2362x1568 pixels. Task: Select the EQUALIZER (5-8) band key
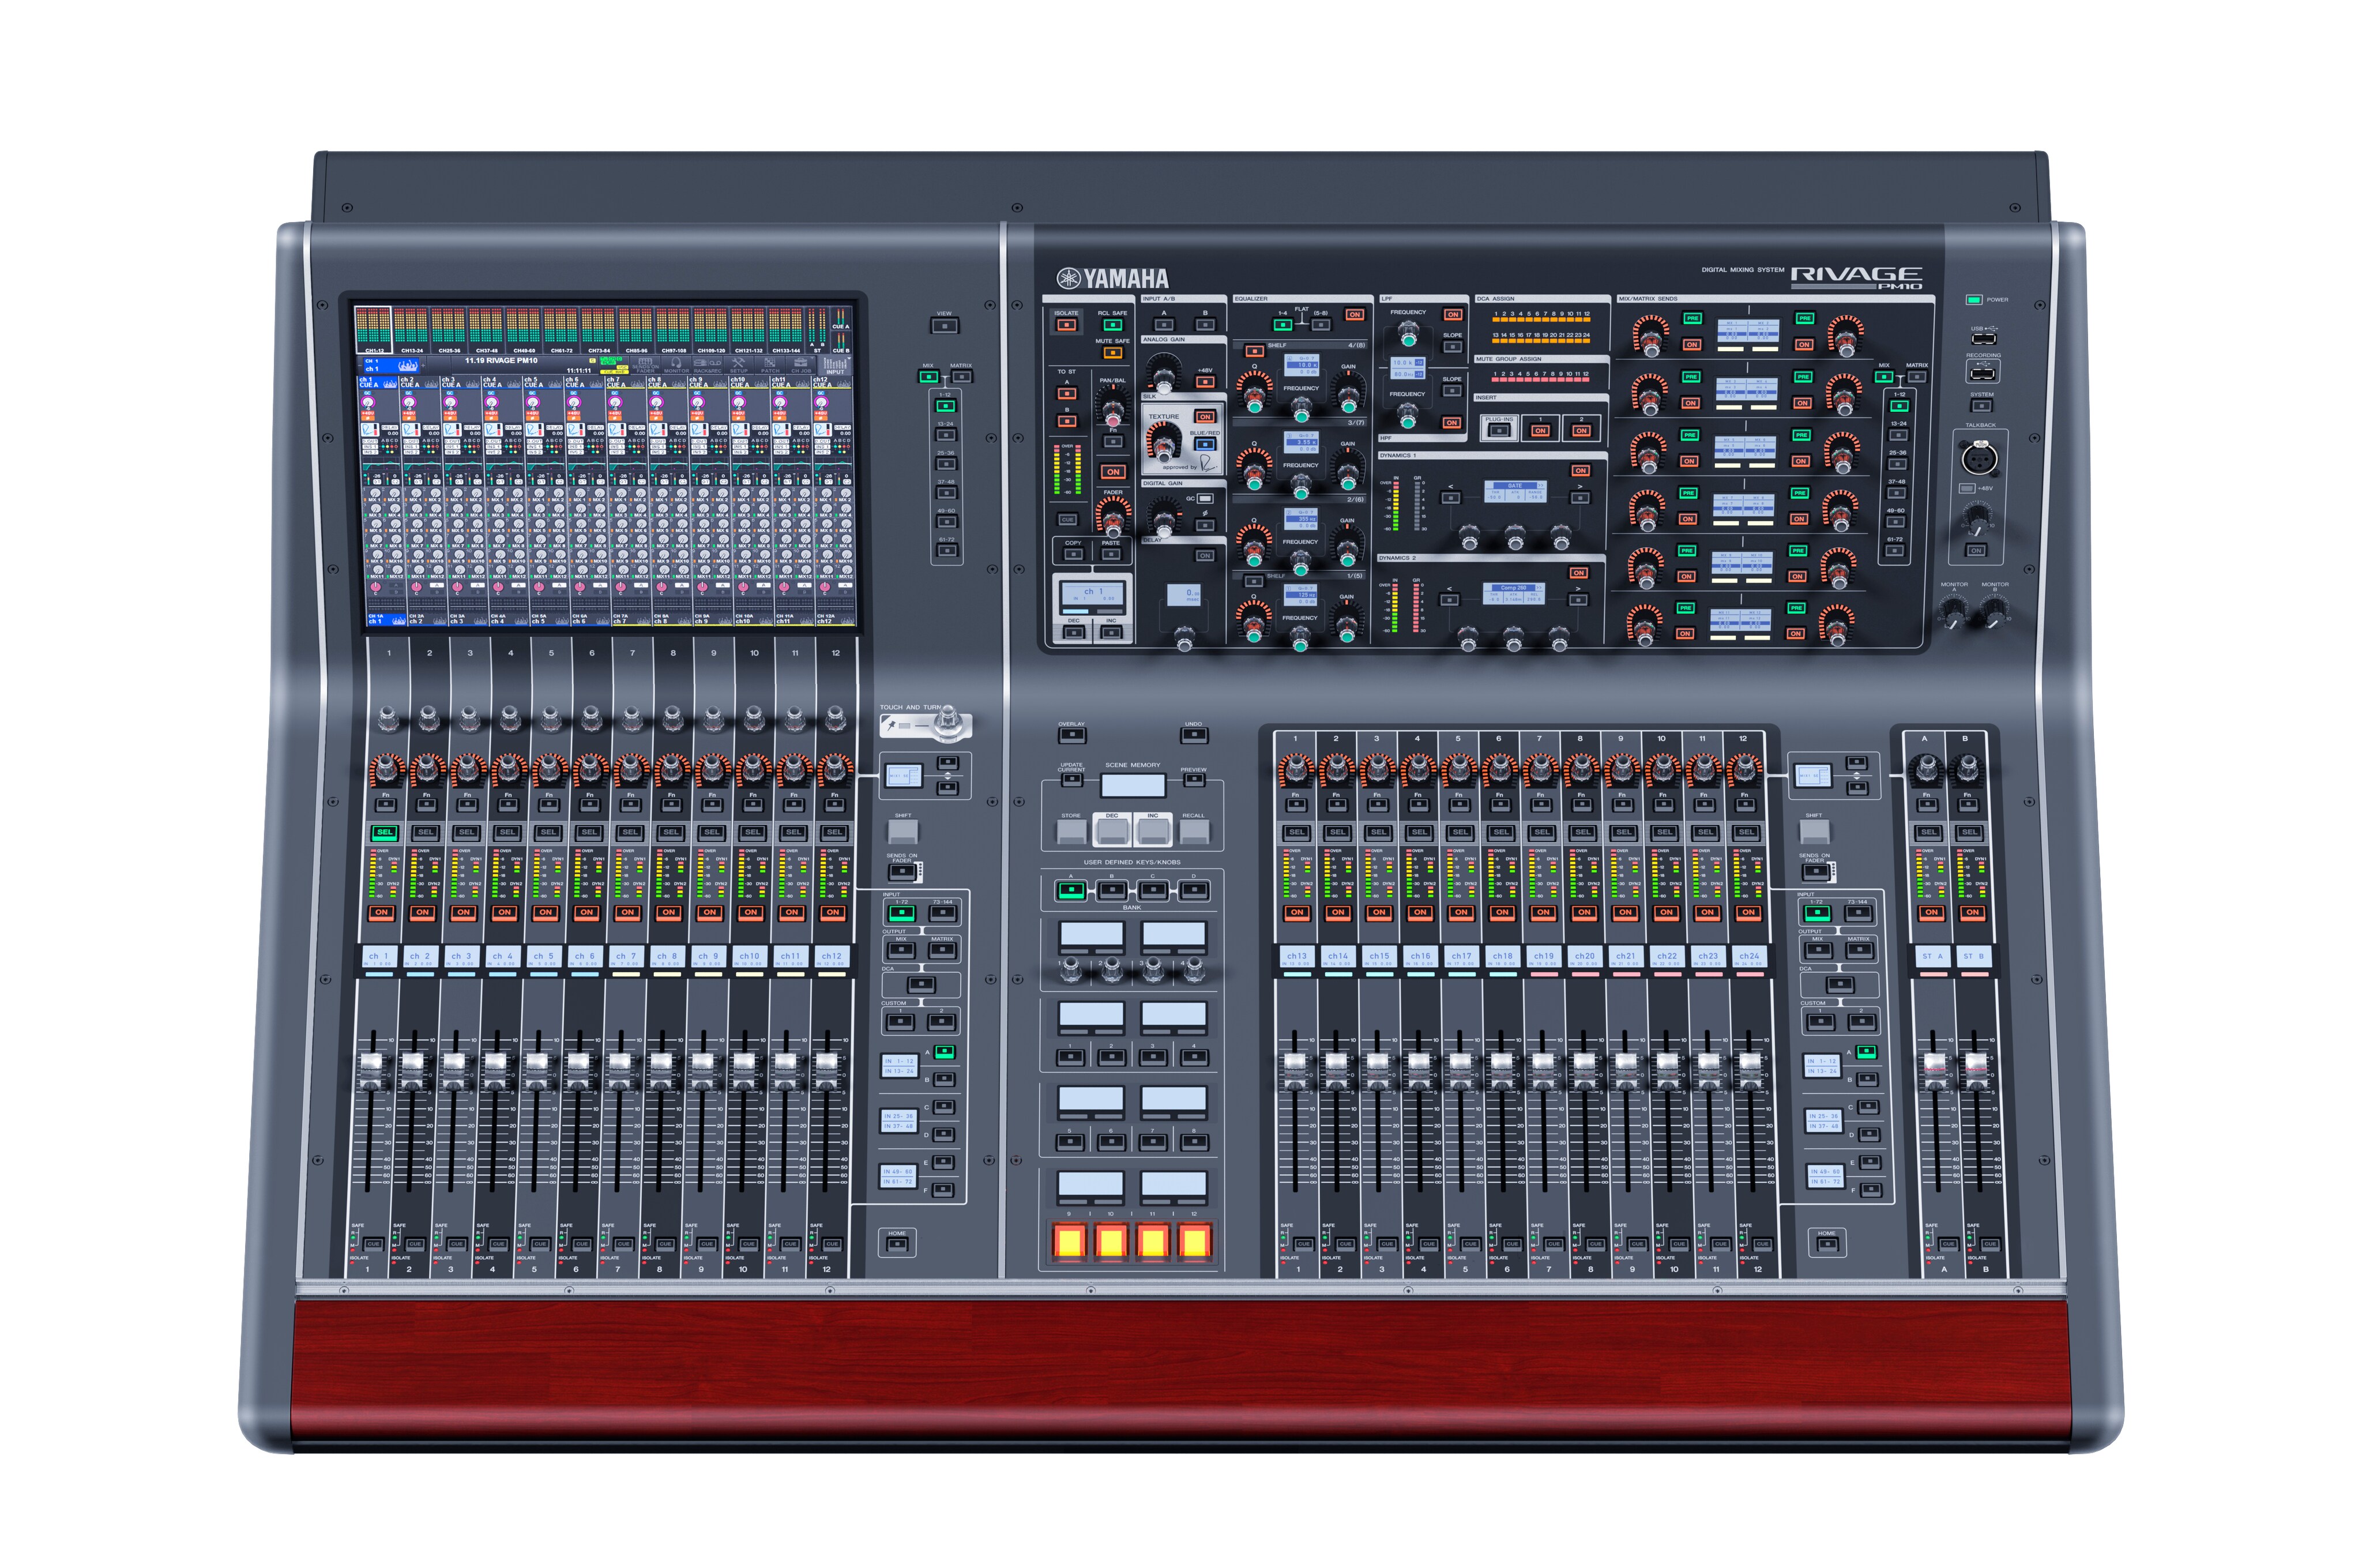tap(1321, 325)
